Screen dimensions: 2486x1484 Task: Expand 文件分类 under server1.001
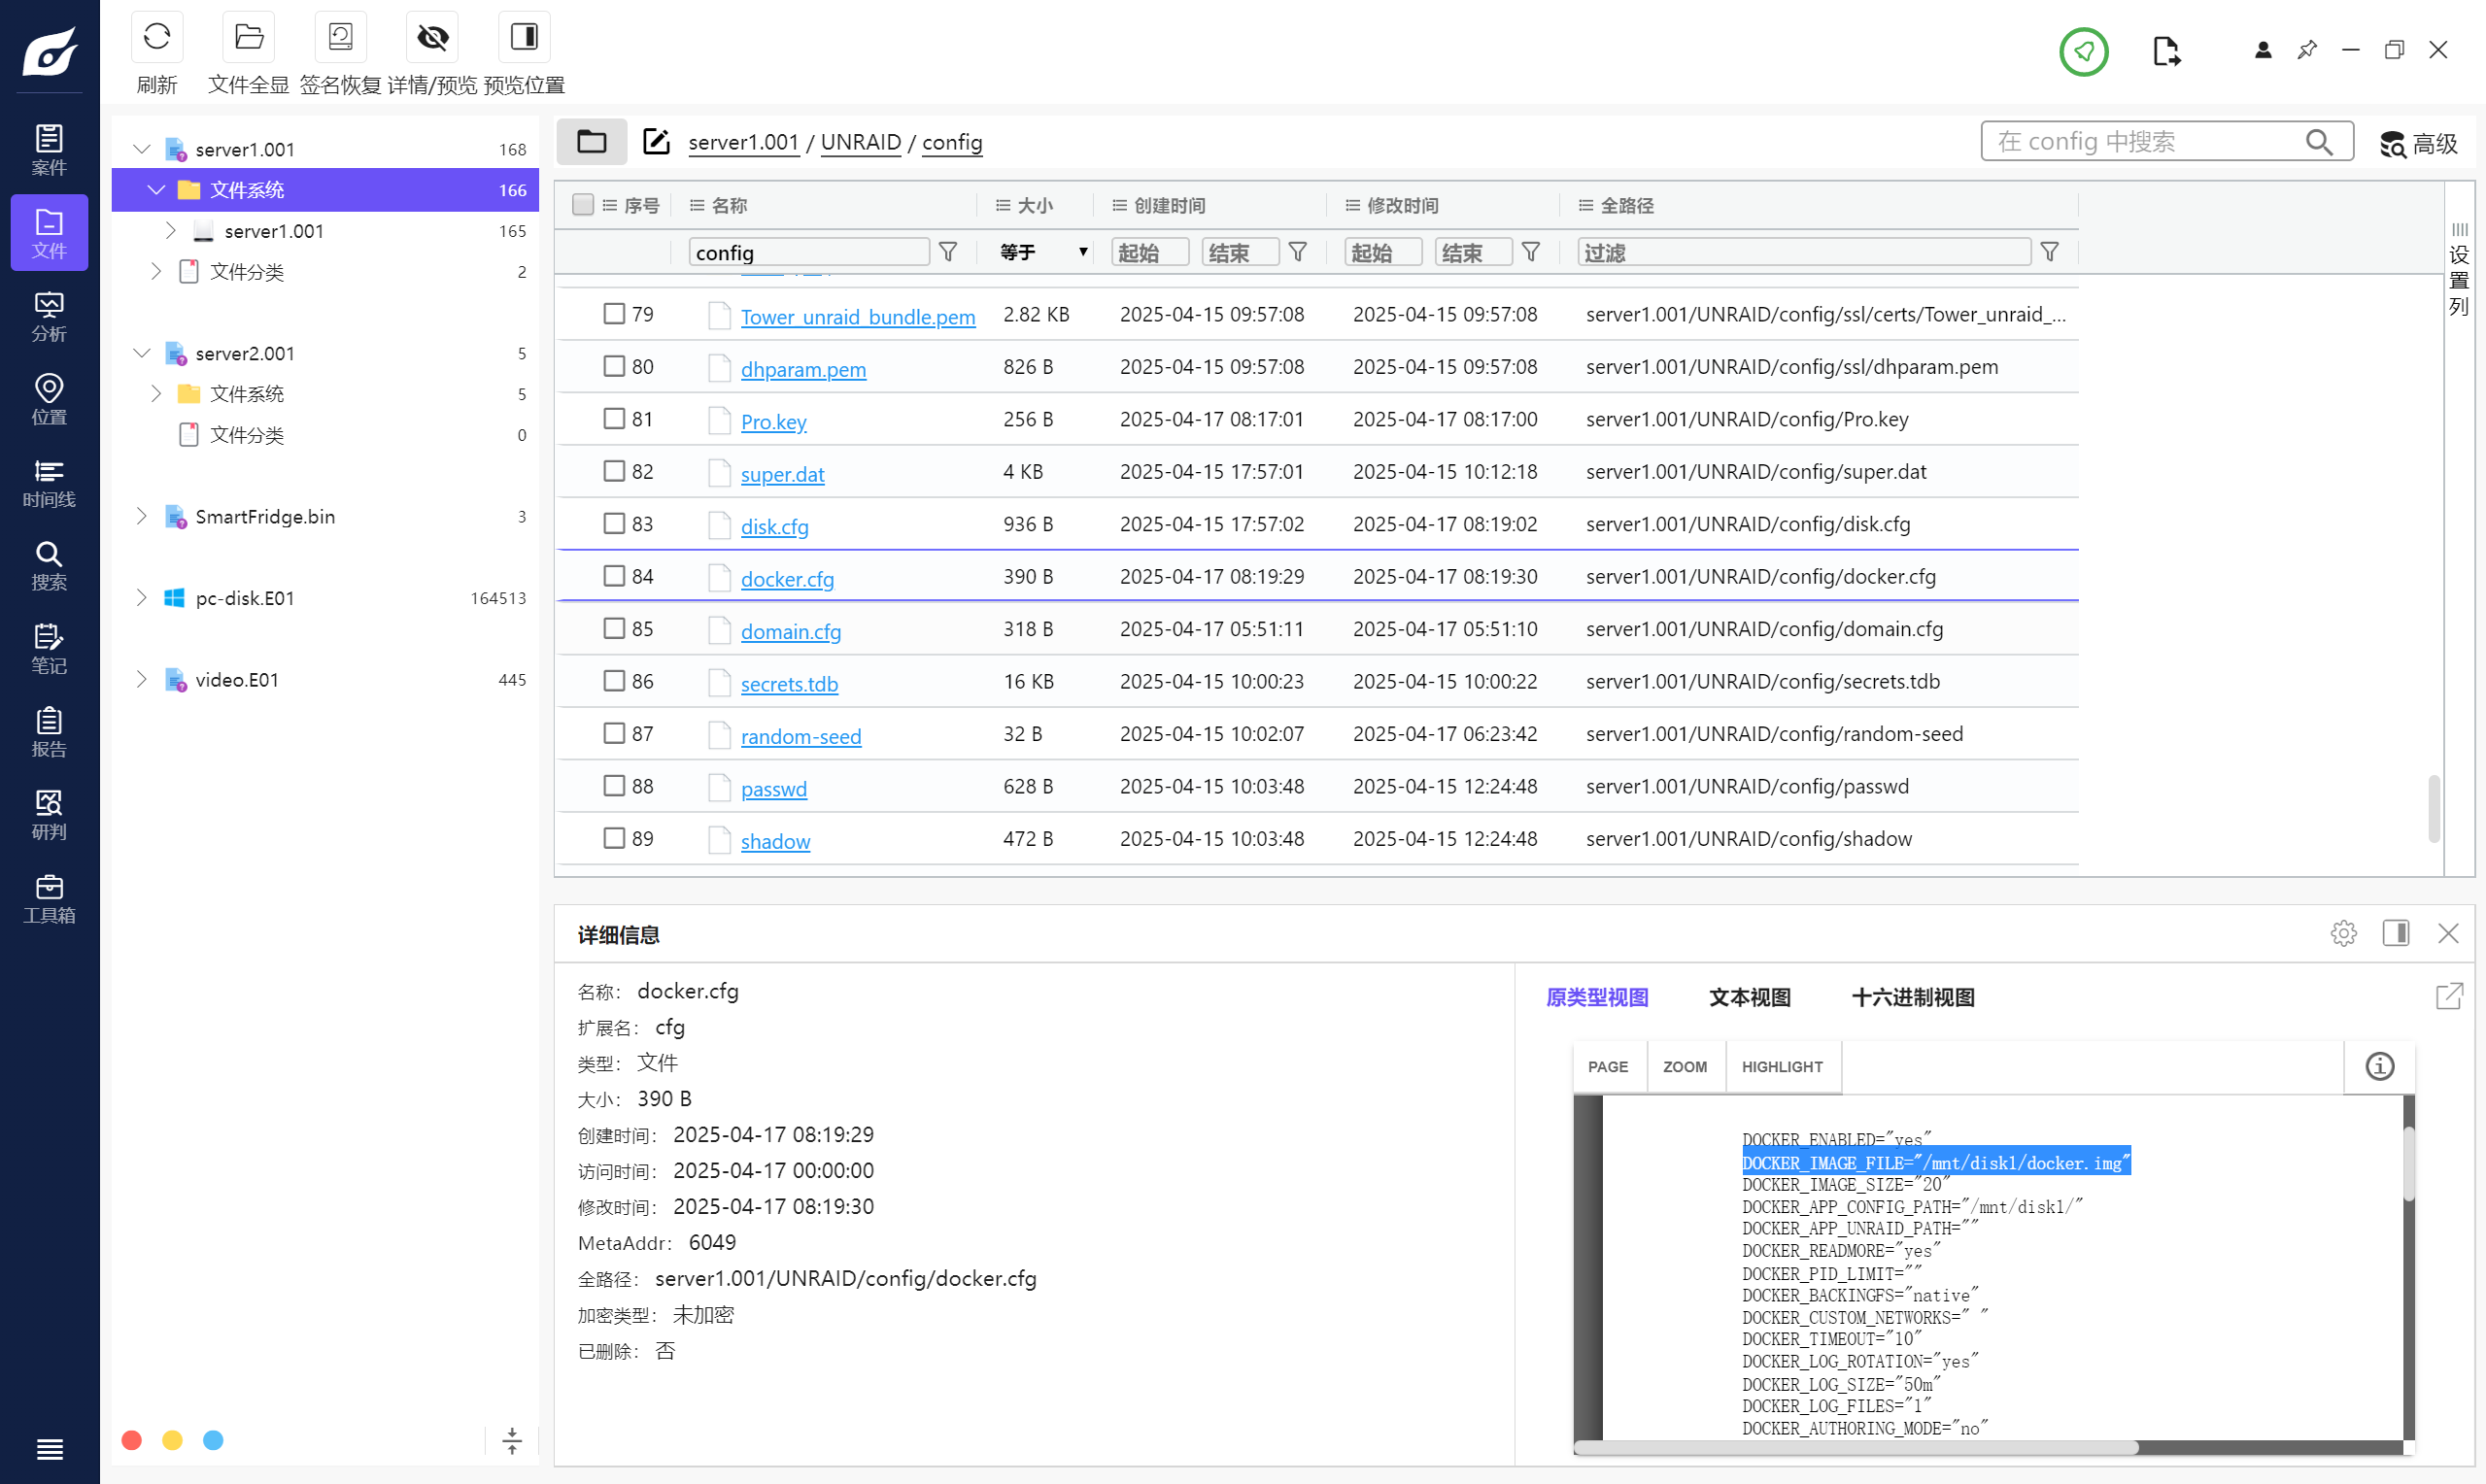(x=156, y=272)
